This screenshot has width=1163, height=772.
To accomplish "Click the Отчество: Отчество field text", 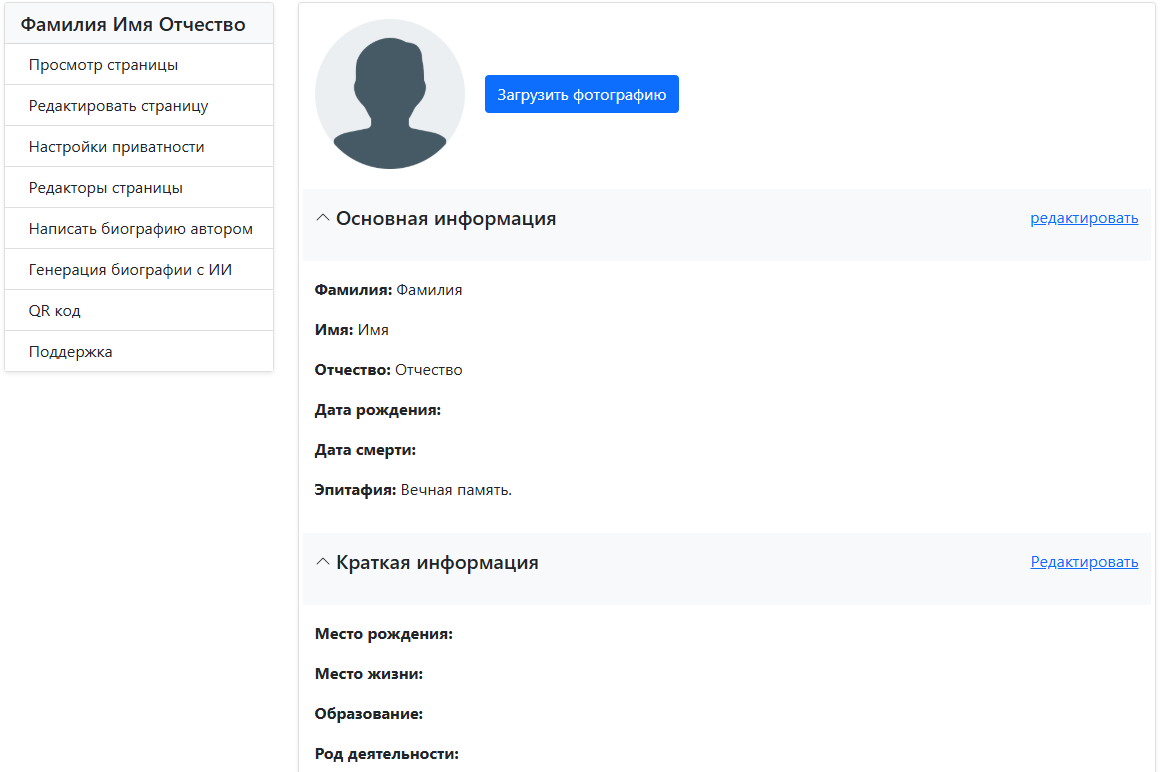I will pos(388,370).
